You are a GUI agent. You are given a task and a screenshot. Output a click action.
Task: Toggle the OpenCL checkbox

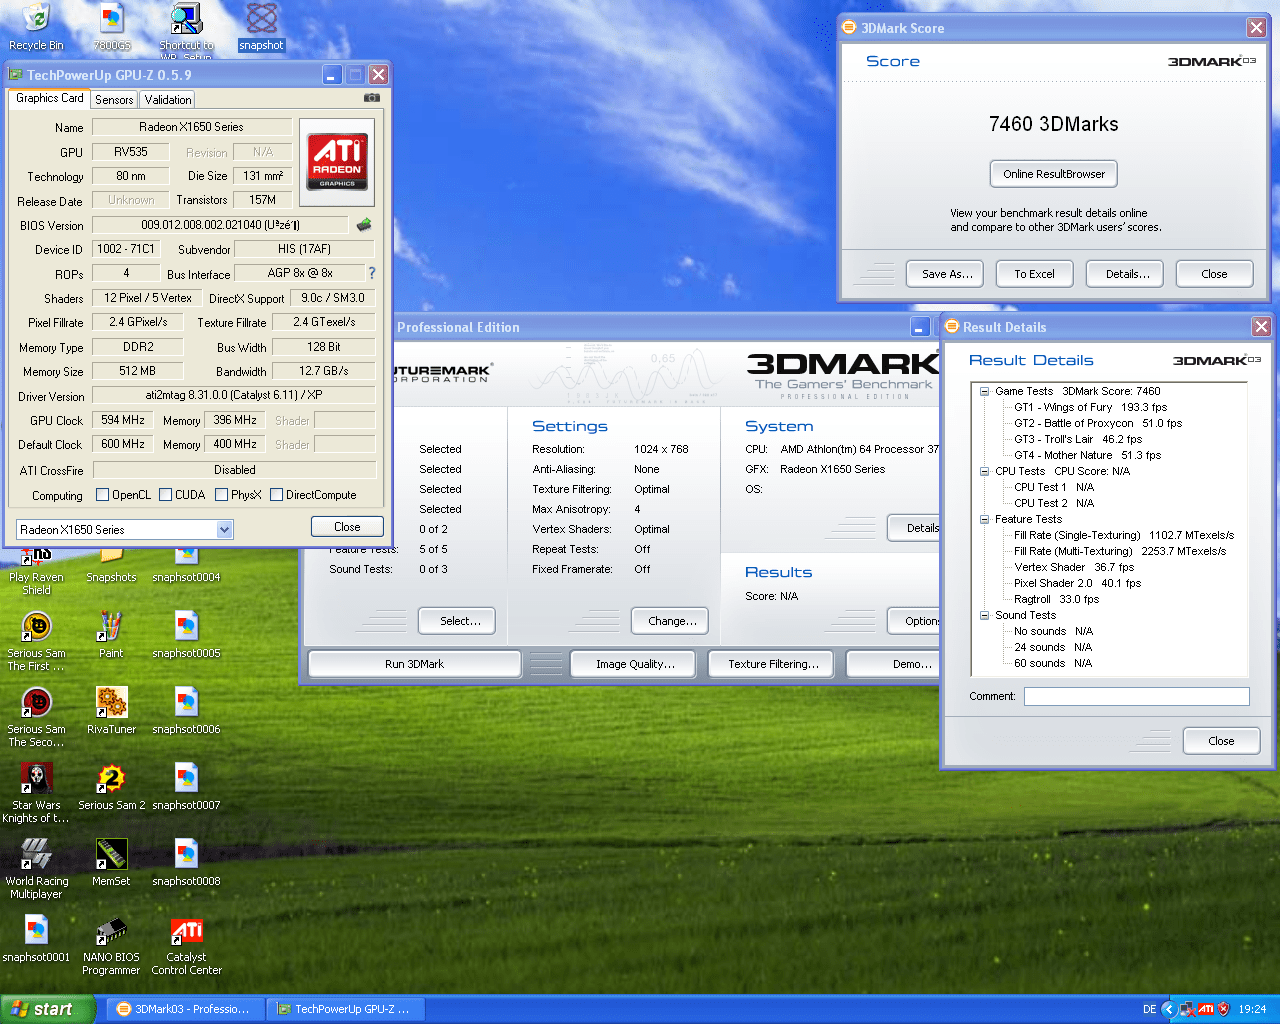[x=102, y=494]
